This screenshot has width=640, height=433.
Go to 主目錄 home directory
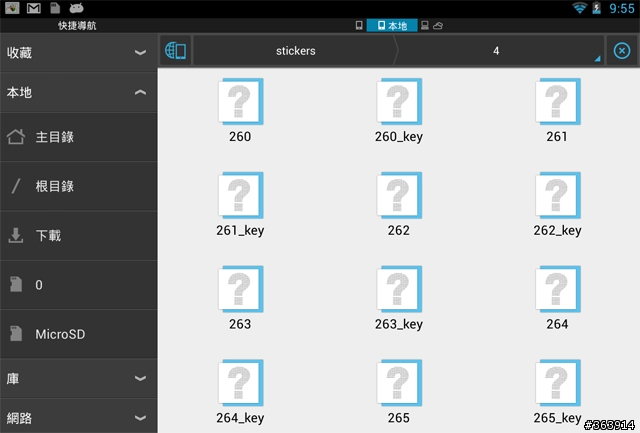pos(79,137)
